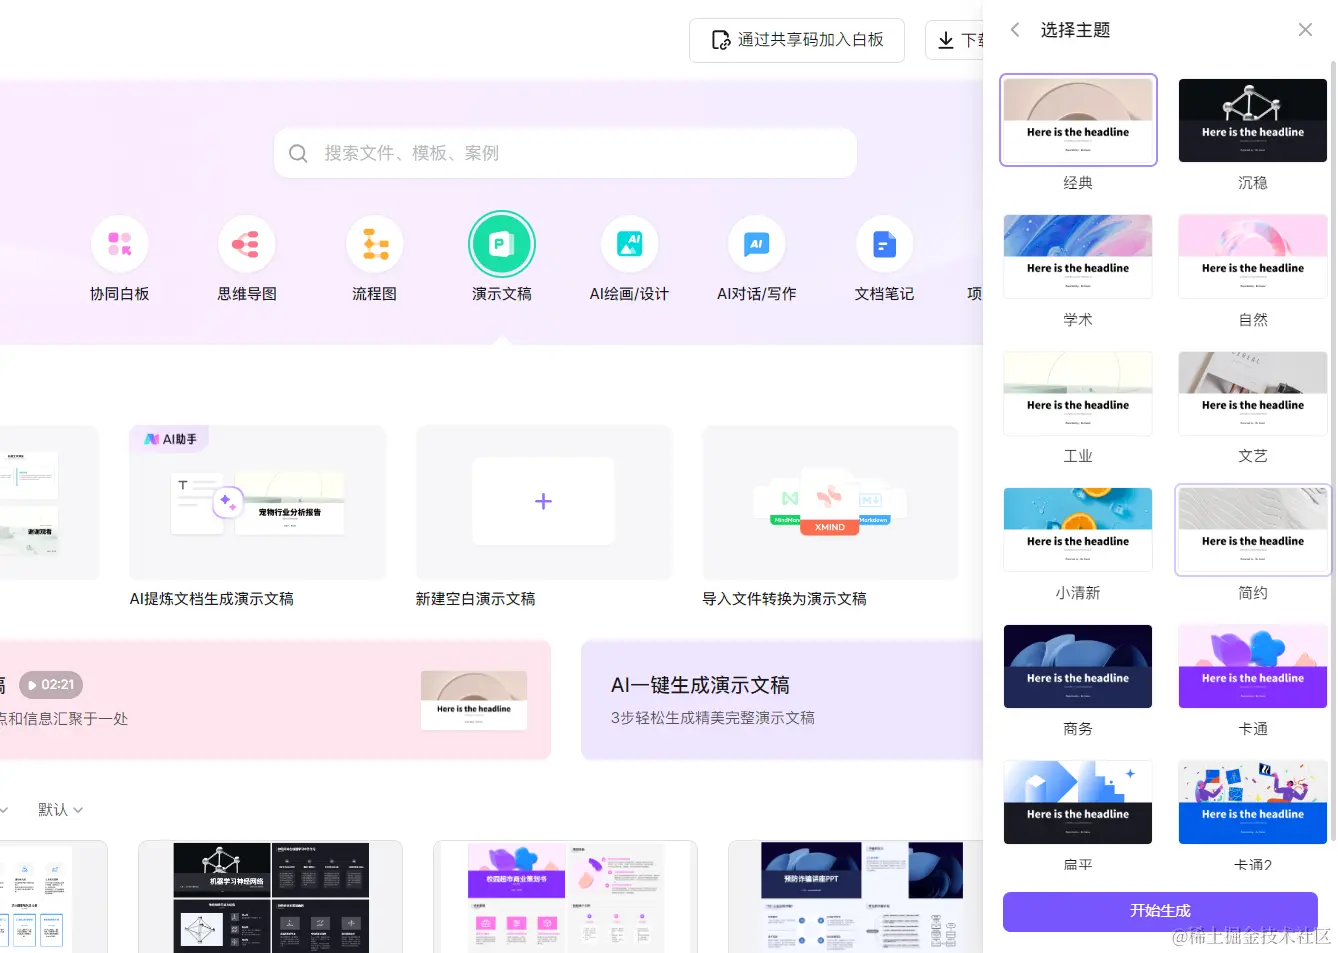Click the search magnifier icon
The image size is (1338, 953).
(x=298, y=153)
